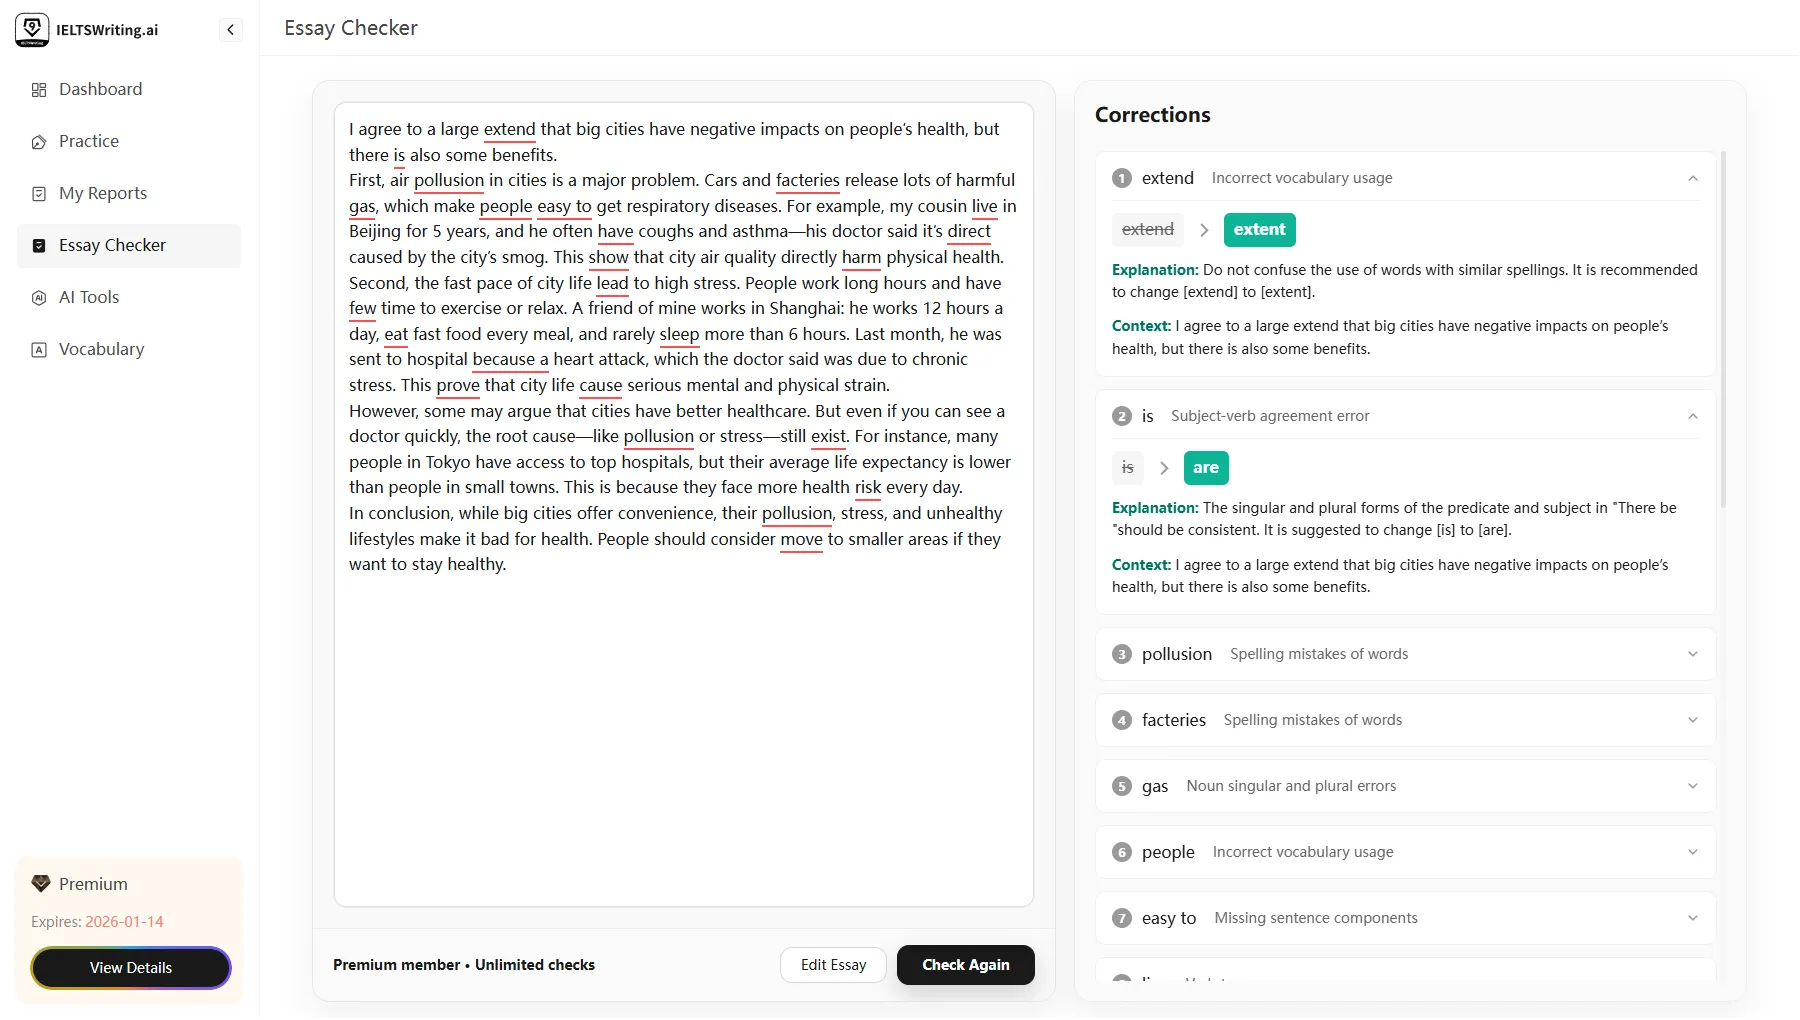Click the Essay Checker icon
The image size is (1800, 1020).
39,245
